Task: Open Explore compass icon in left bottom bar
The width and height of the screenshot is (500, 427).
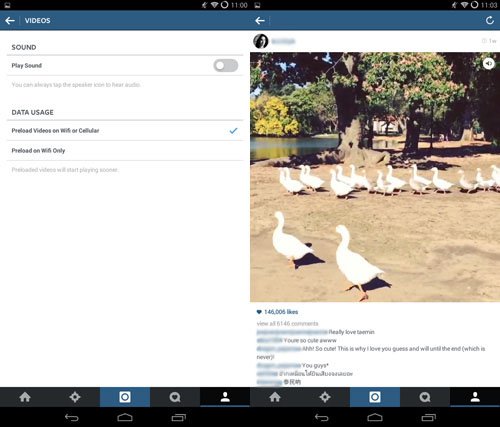Action: click(x=75, y=397)
